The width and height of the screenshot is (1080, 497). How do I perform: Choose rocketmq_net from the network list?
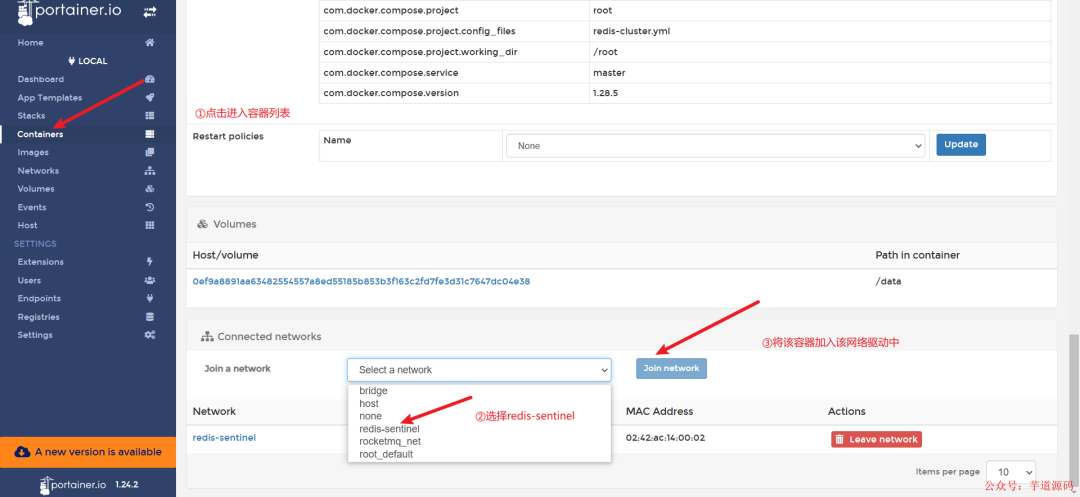click(x=390, y=441)
